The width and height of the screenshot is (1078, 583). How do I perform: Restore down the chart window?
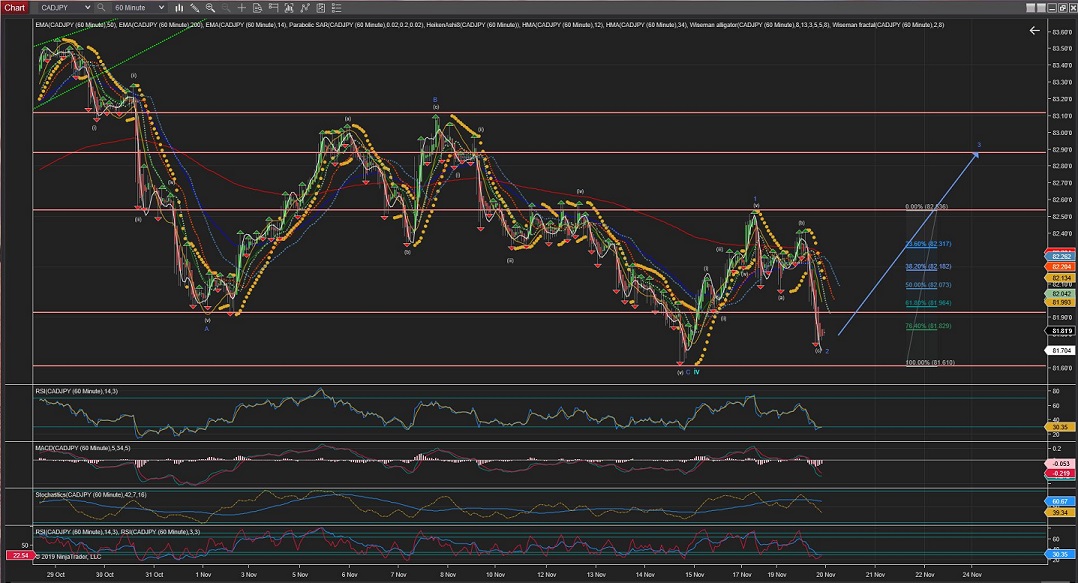pyautogui.click(x=1062, y=8)
